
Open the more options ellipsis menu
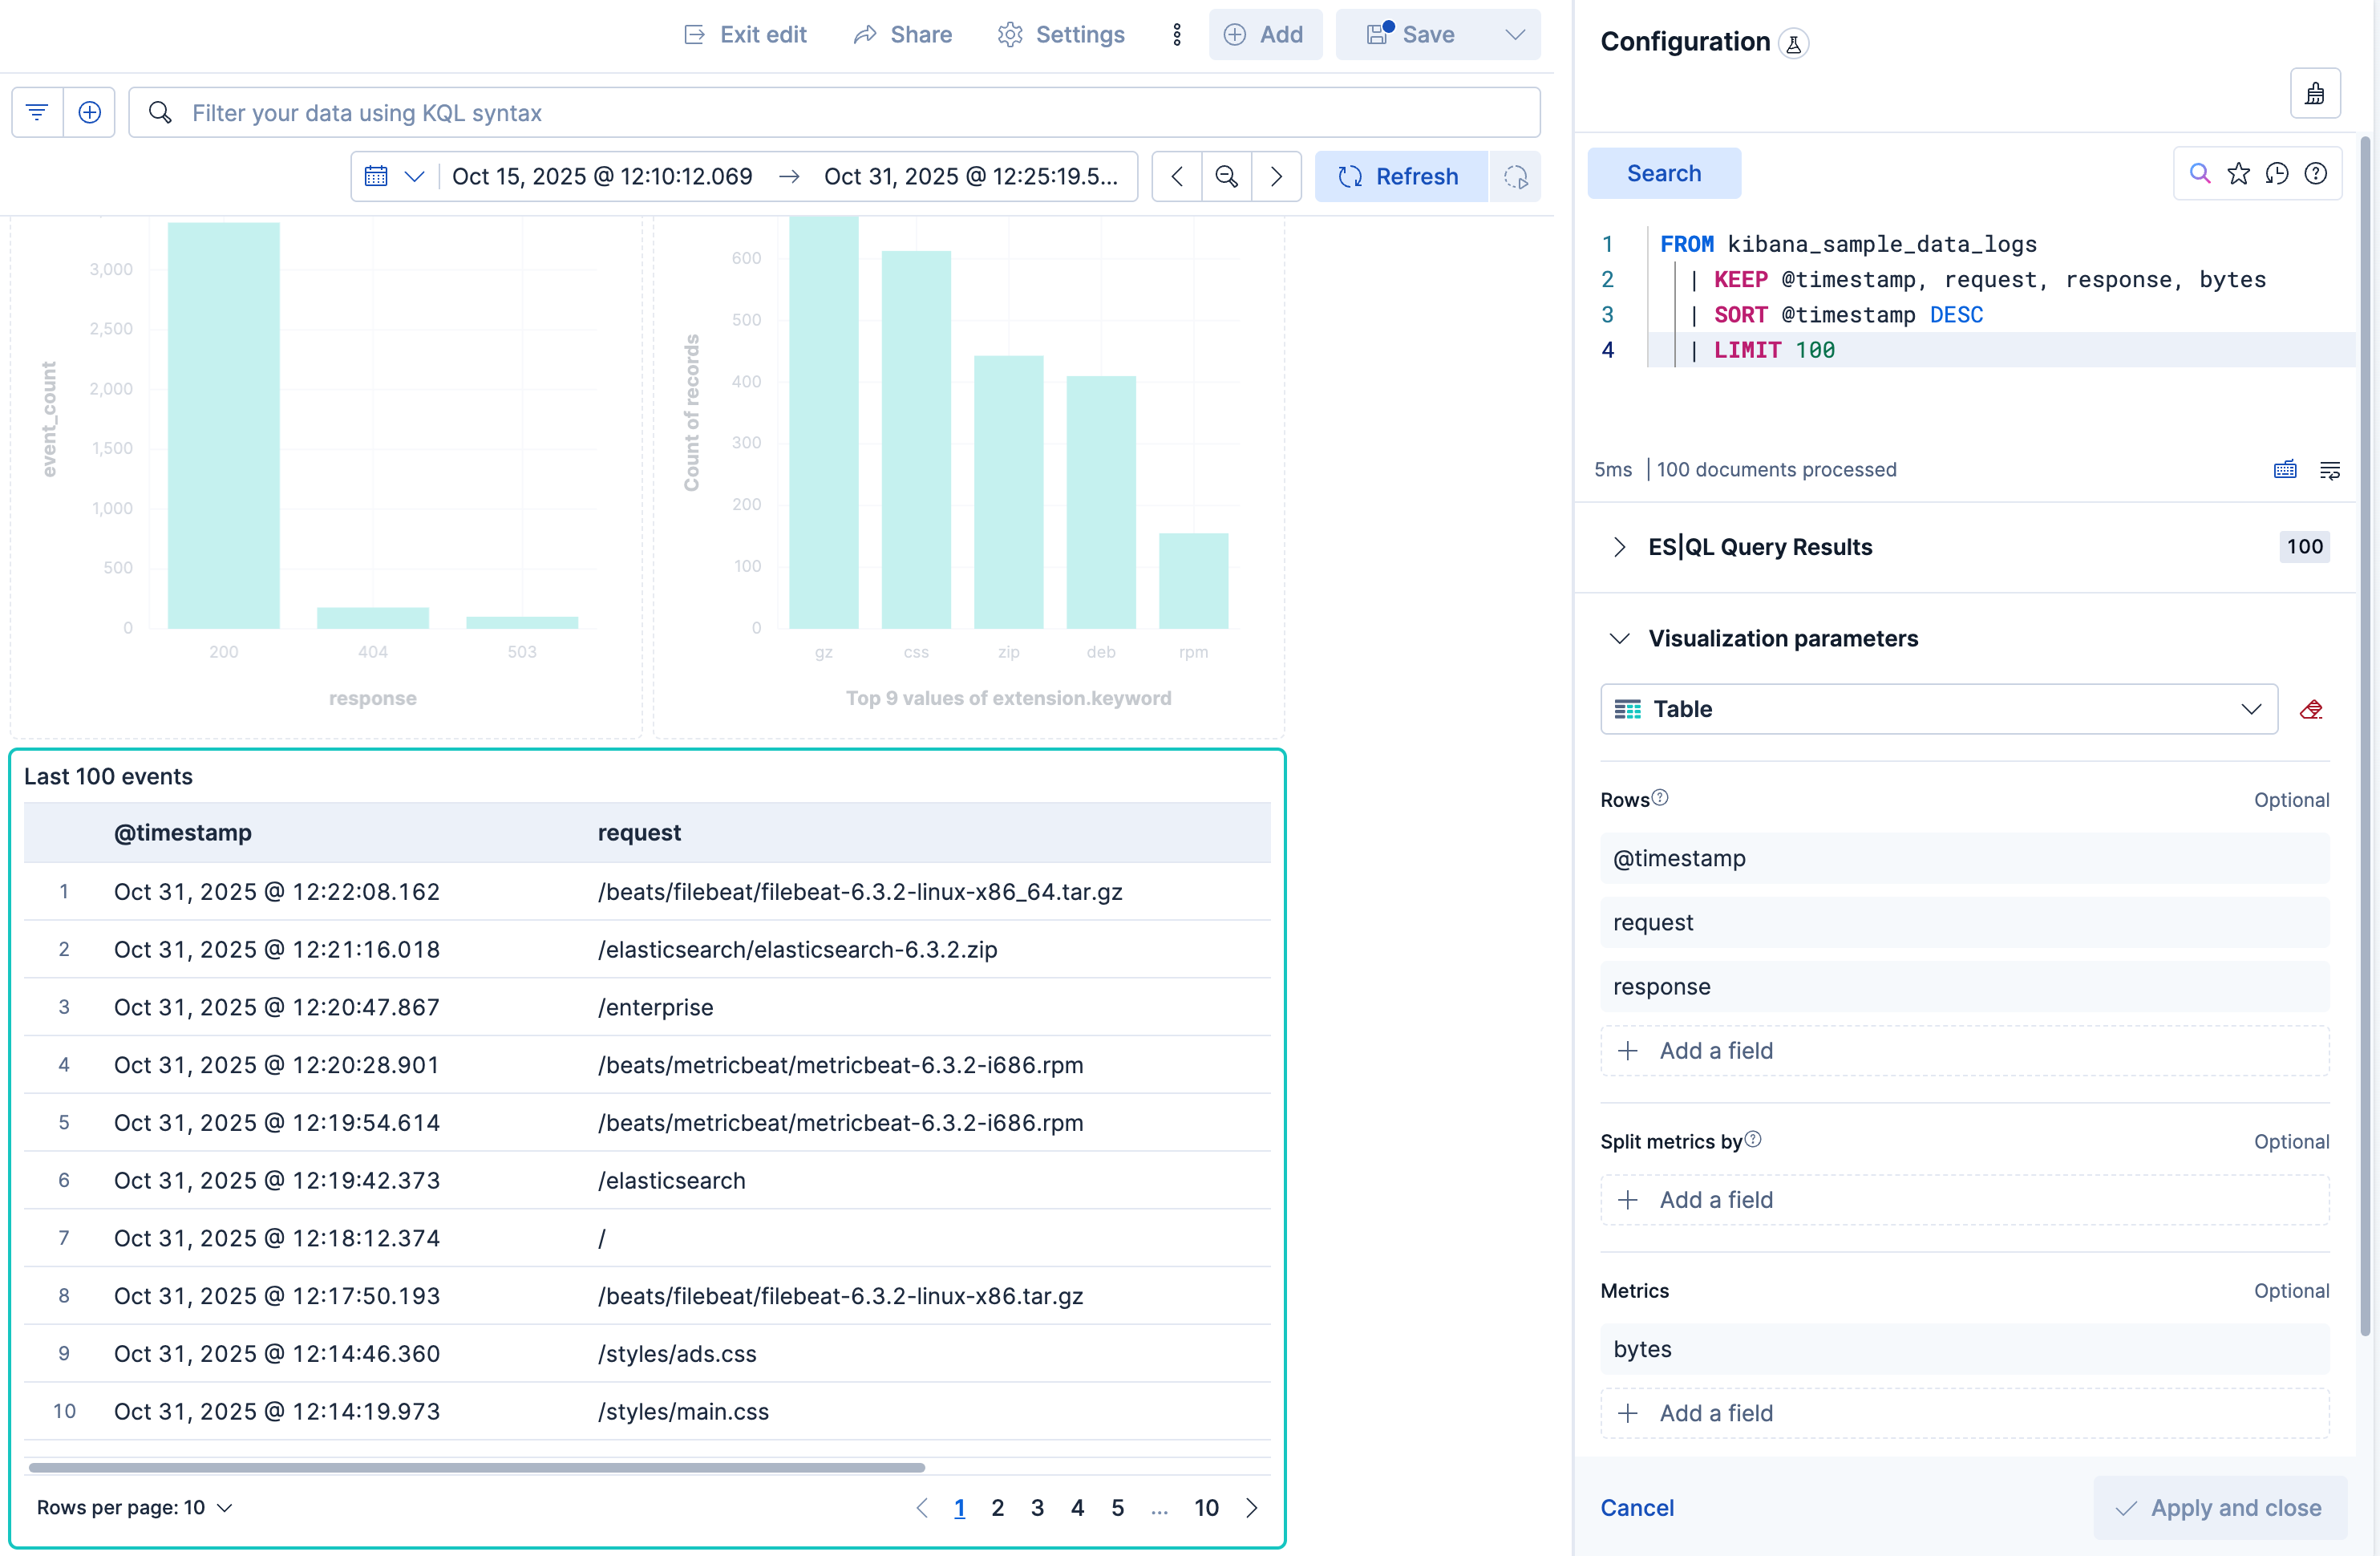coord(1176,34)
